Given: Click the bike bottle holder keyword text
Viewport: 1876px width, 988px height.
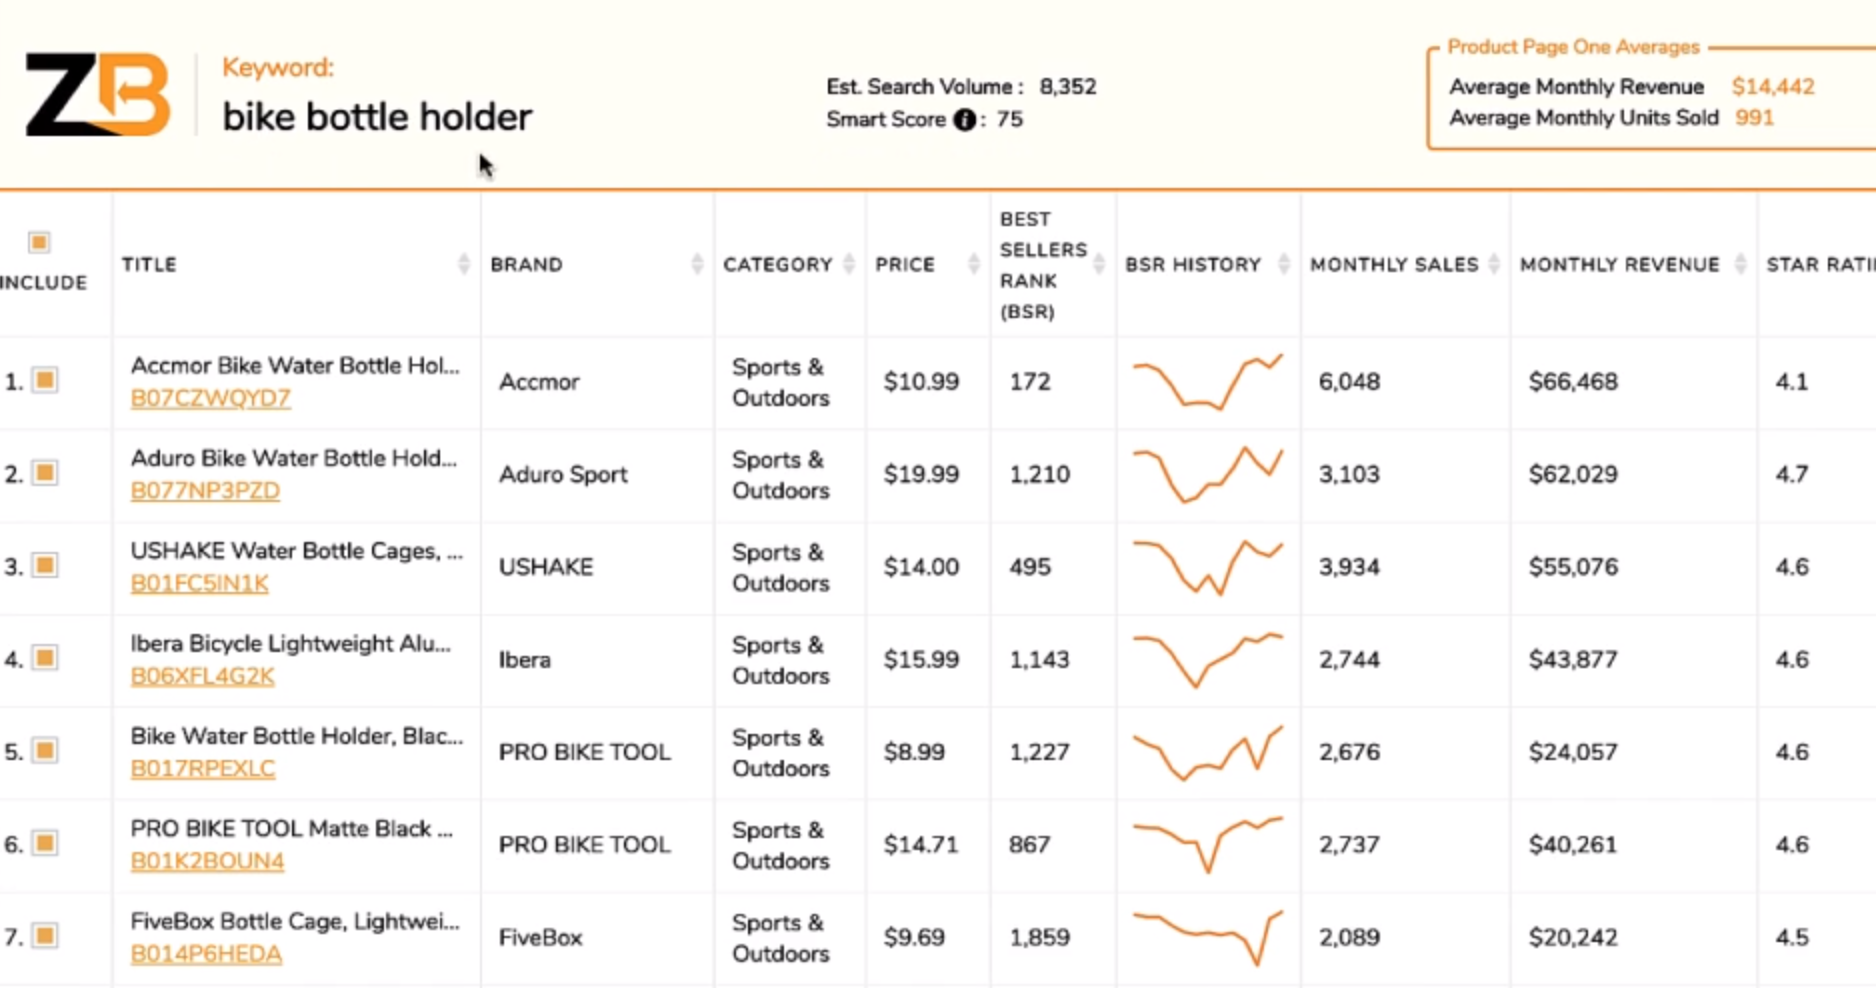Looking at the screenshot, I should coord(377,117).
